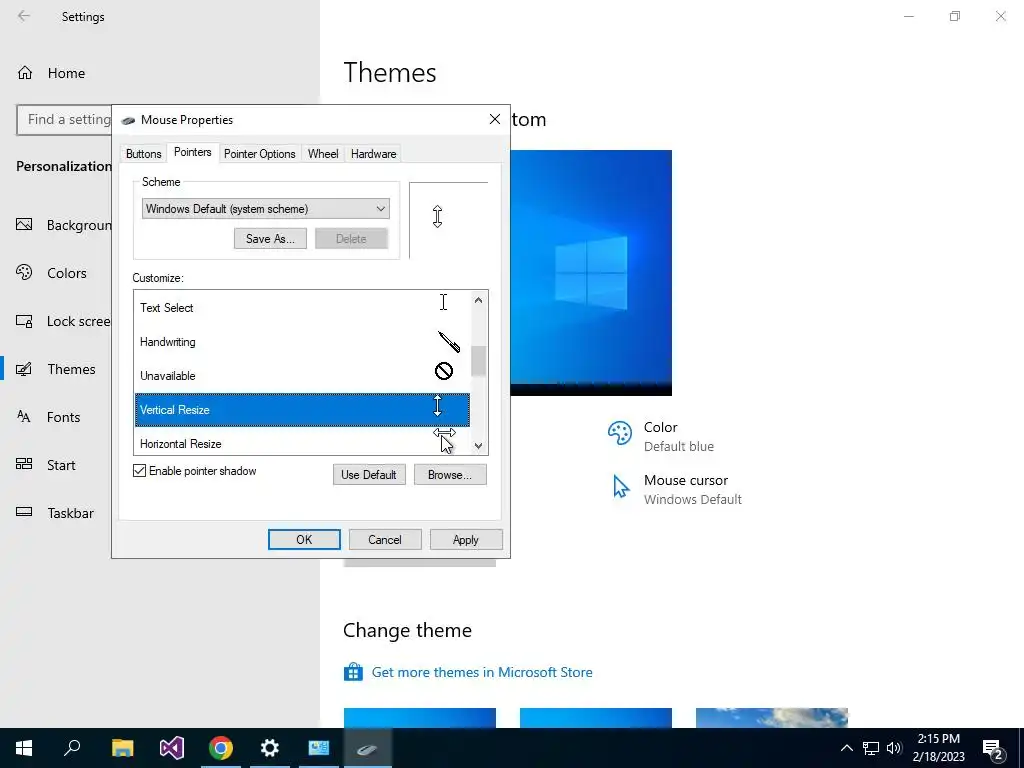Image resolution: width=1024 pixels, height=768 pixels.
Task: Click the Find a setting search box
Action: click(64, 120)
